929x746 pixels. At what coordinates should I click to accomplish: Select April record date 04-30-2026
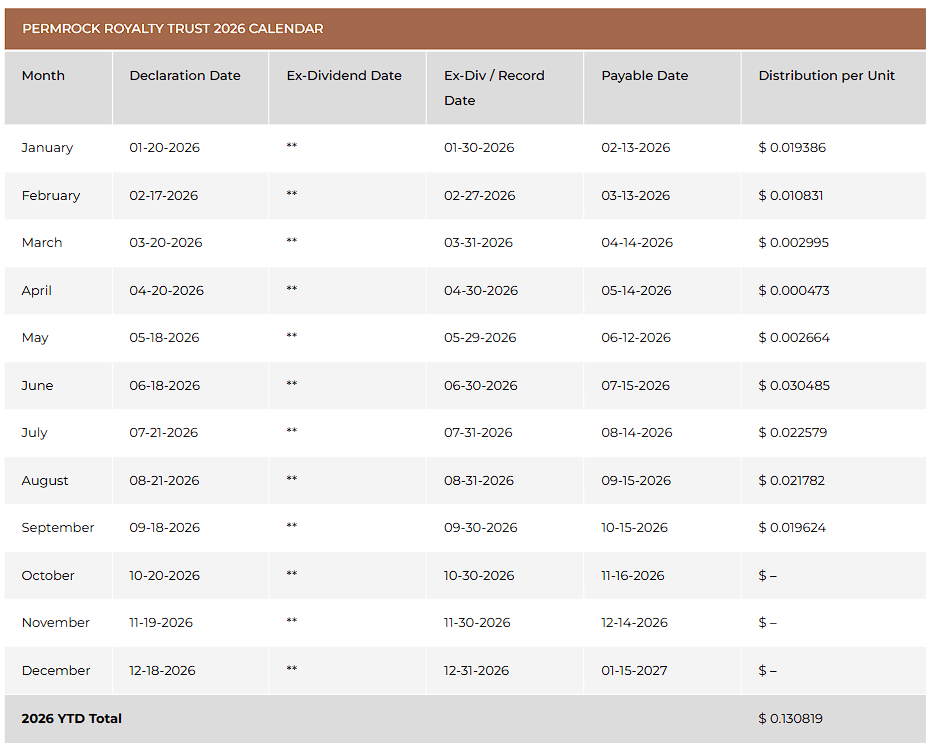click(x=481, y=290)
